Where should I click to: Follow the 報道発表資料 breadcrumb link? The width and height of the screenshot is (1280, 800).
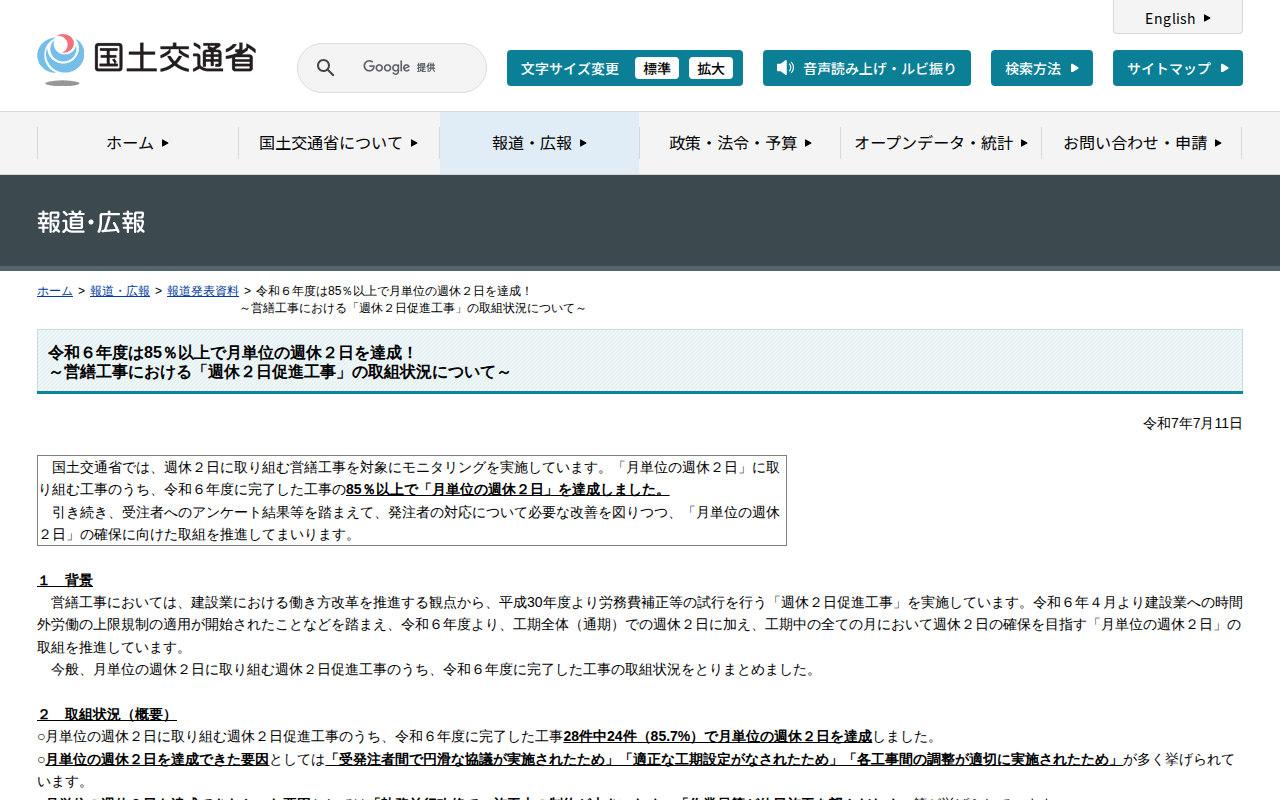click(203, 291)
